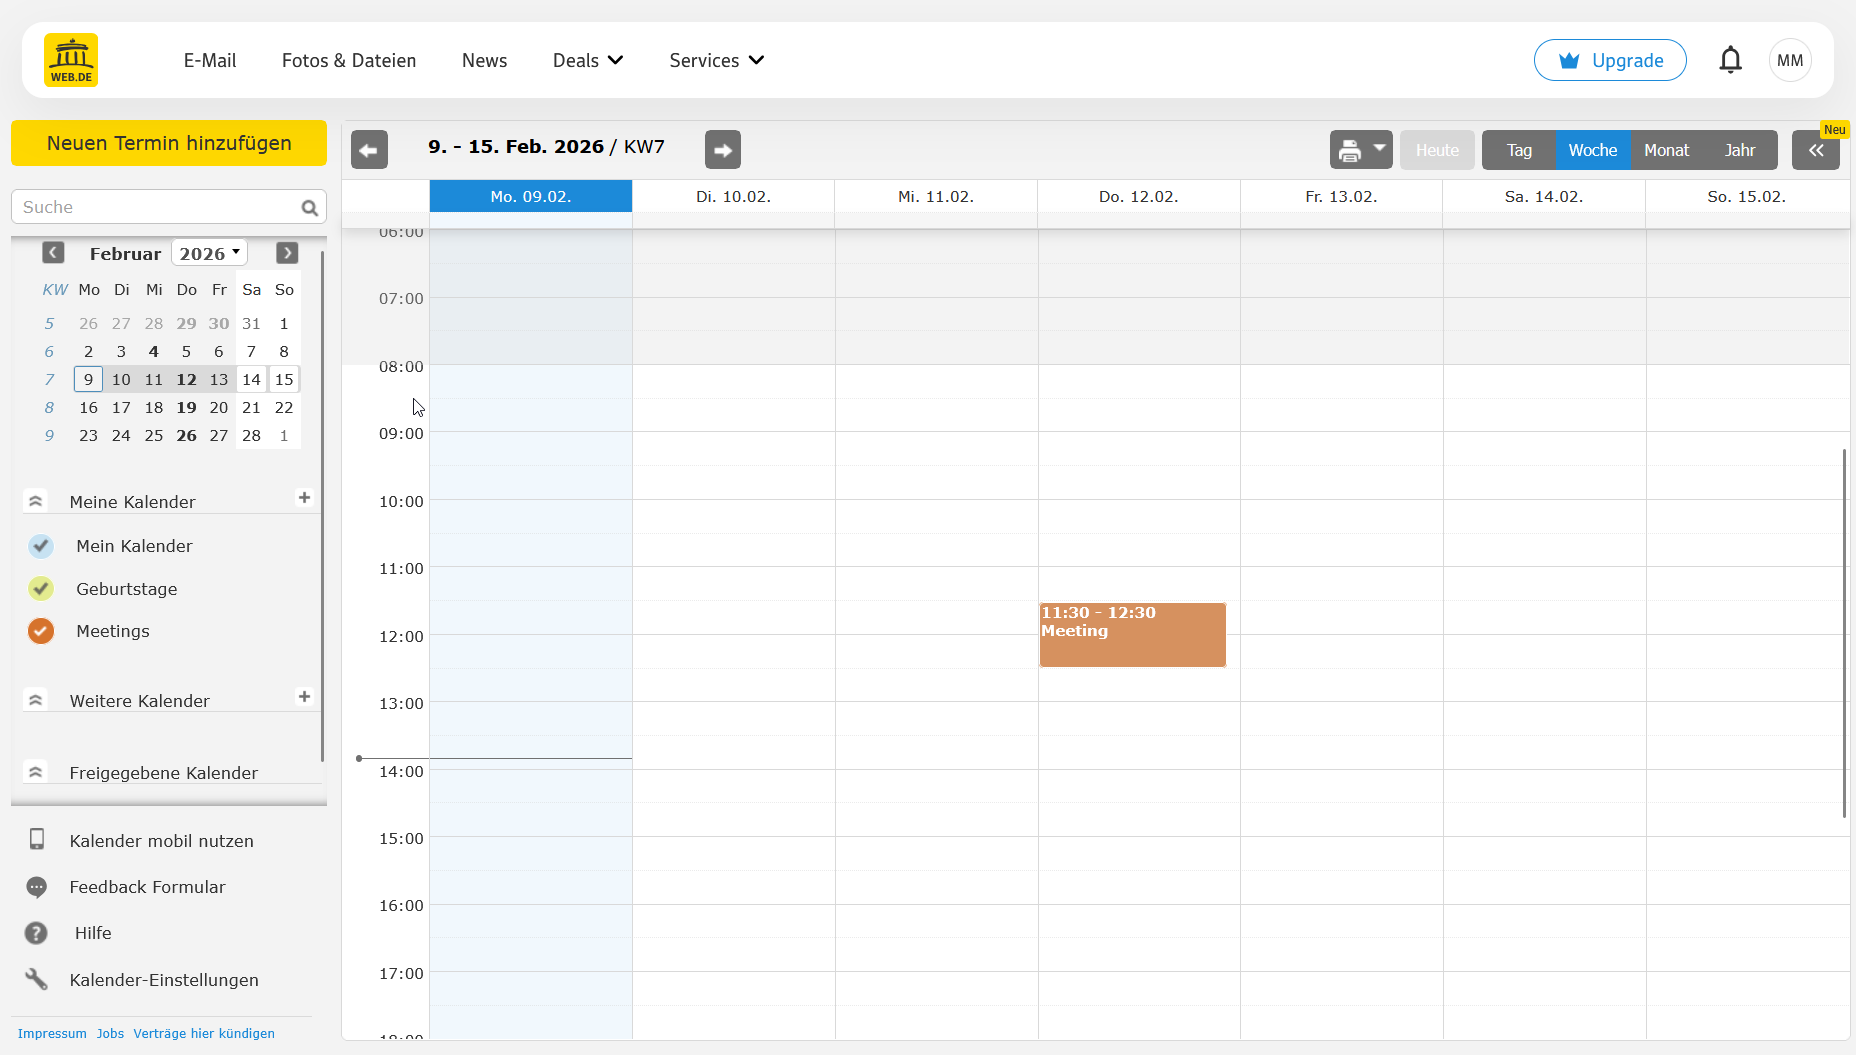Open Kalender-Einstellungen wrench icon
This screenshot has width=1856, height=1055.
[37, 980]
